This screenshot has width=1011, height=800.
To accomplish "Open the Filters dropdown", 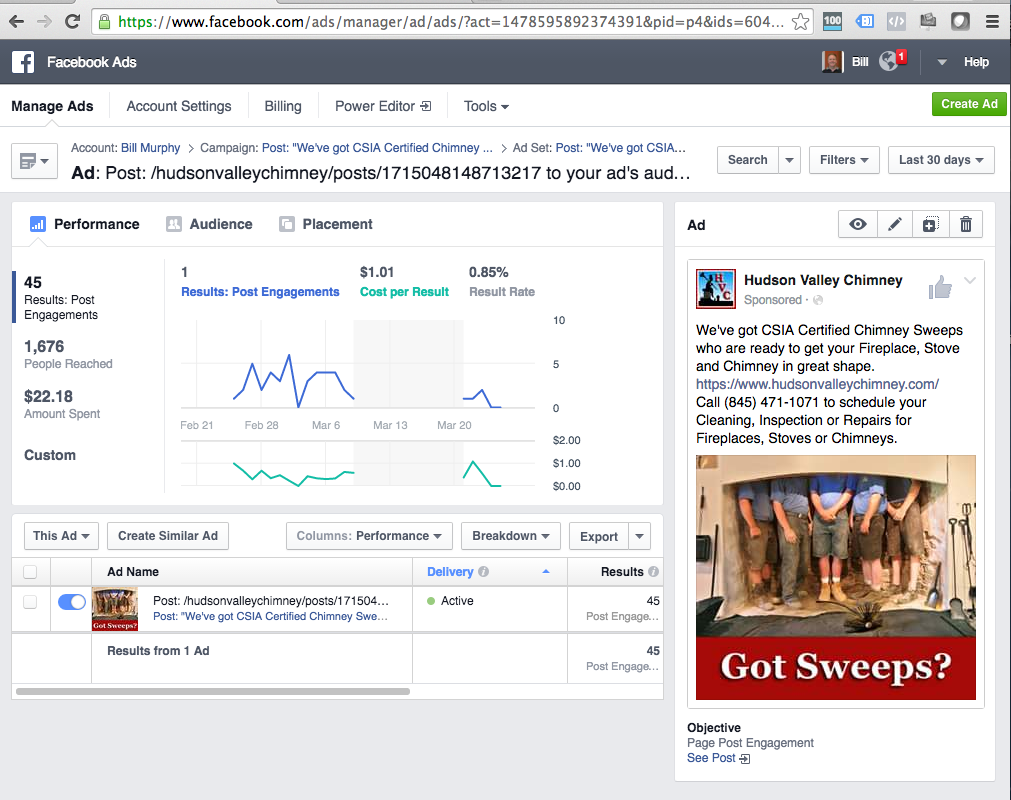I will coord(844,160).
